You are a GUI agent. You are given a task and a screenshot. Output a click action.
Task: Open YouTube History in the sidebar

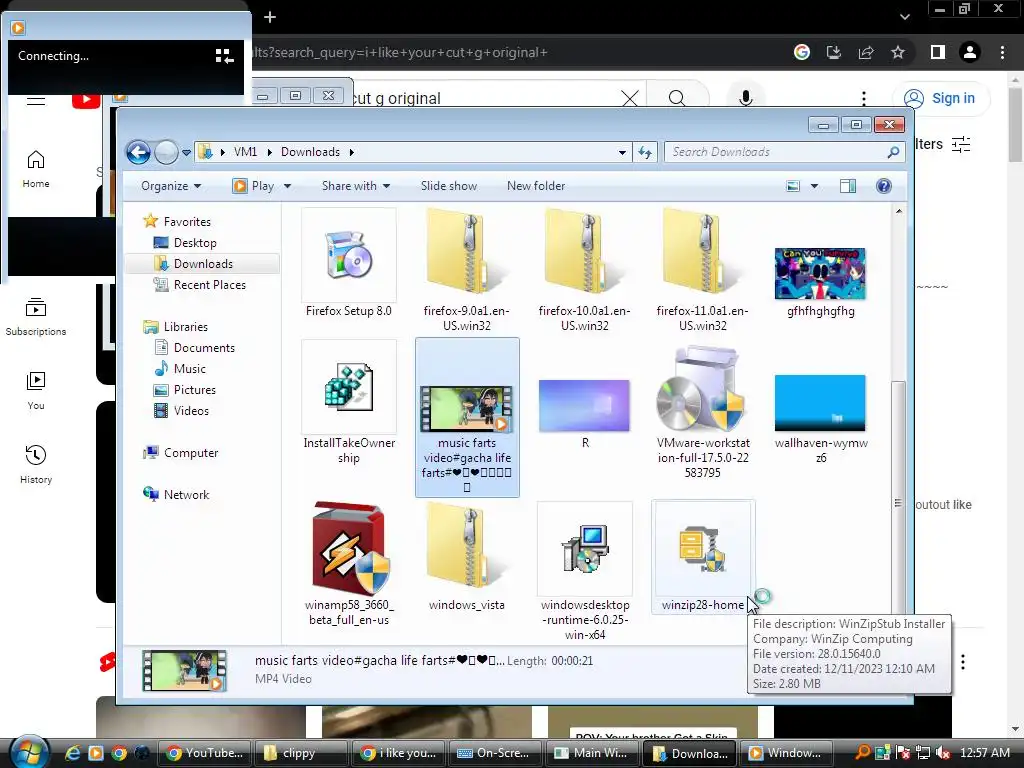[x=36, y=464]
